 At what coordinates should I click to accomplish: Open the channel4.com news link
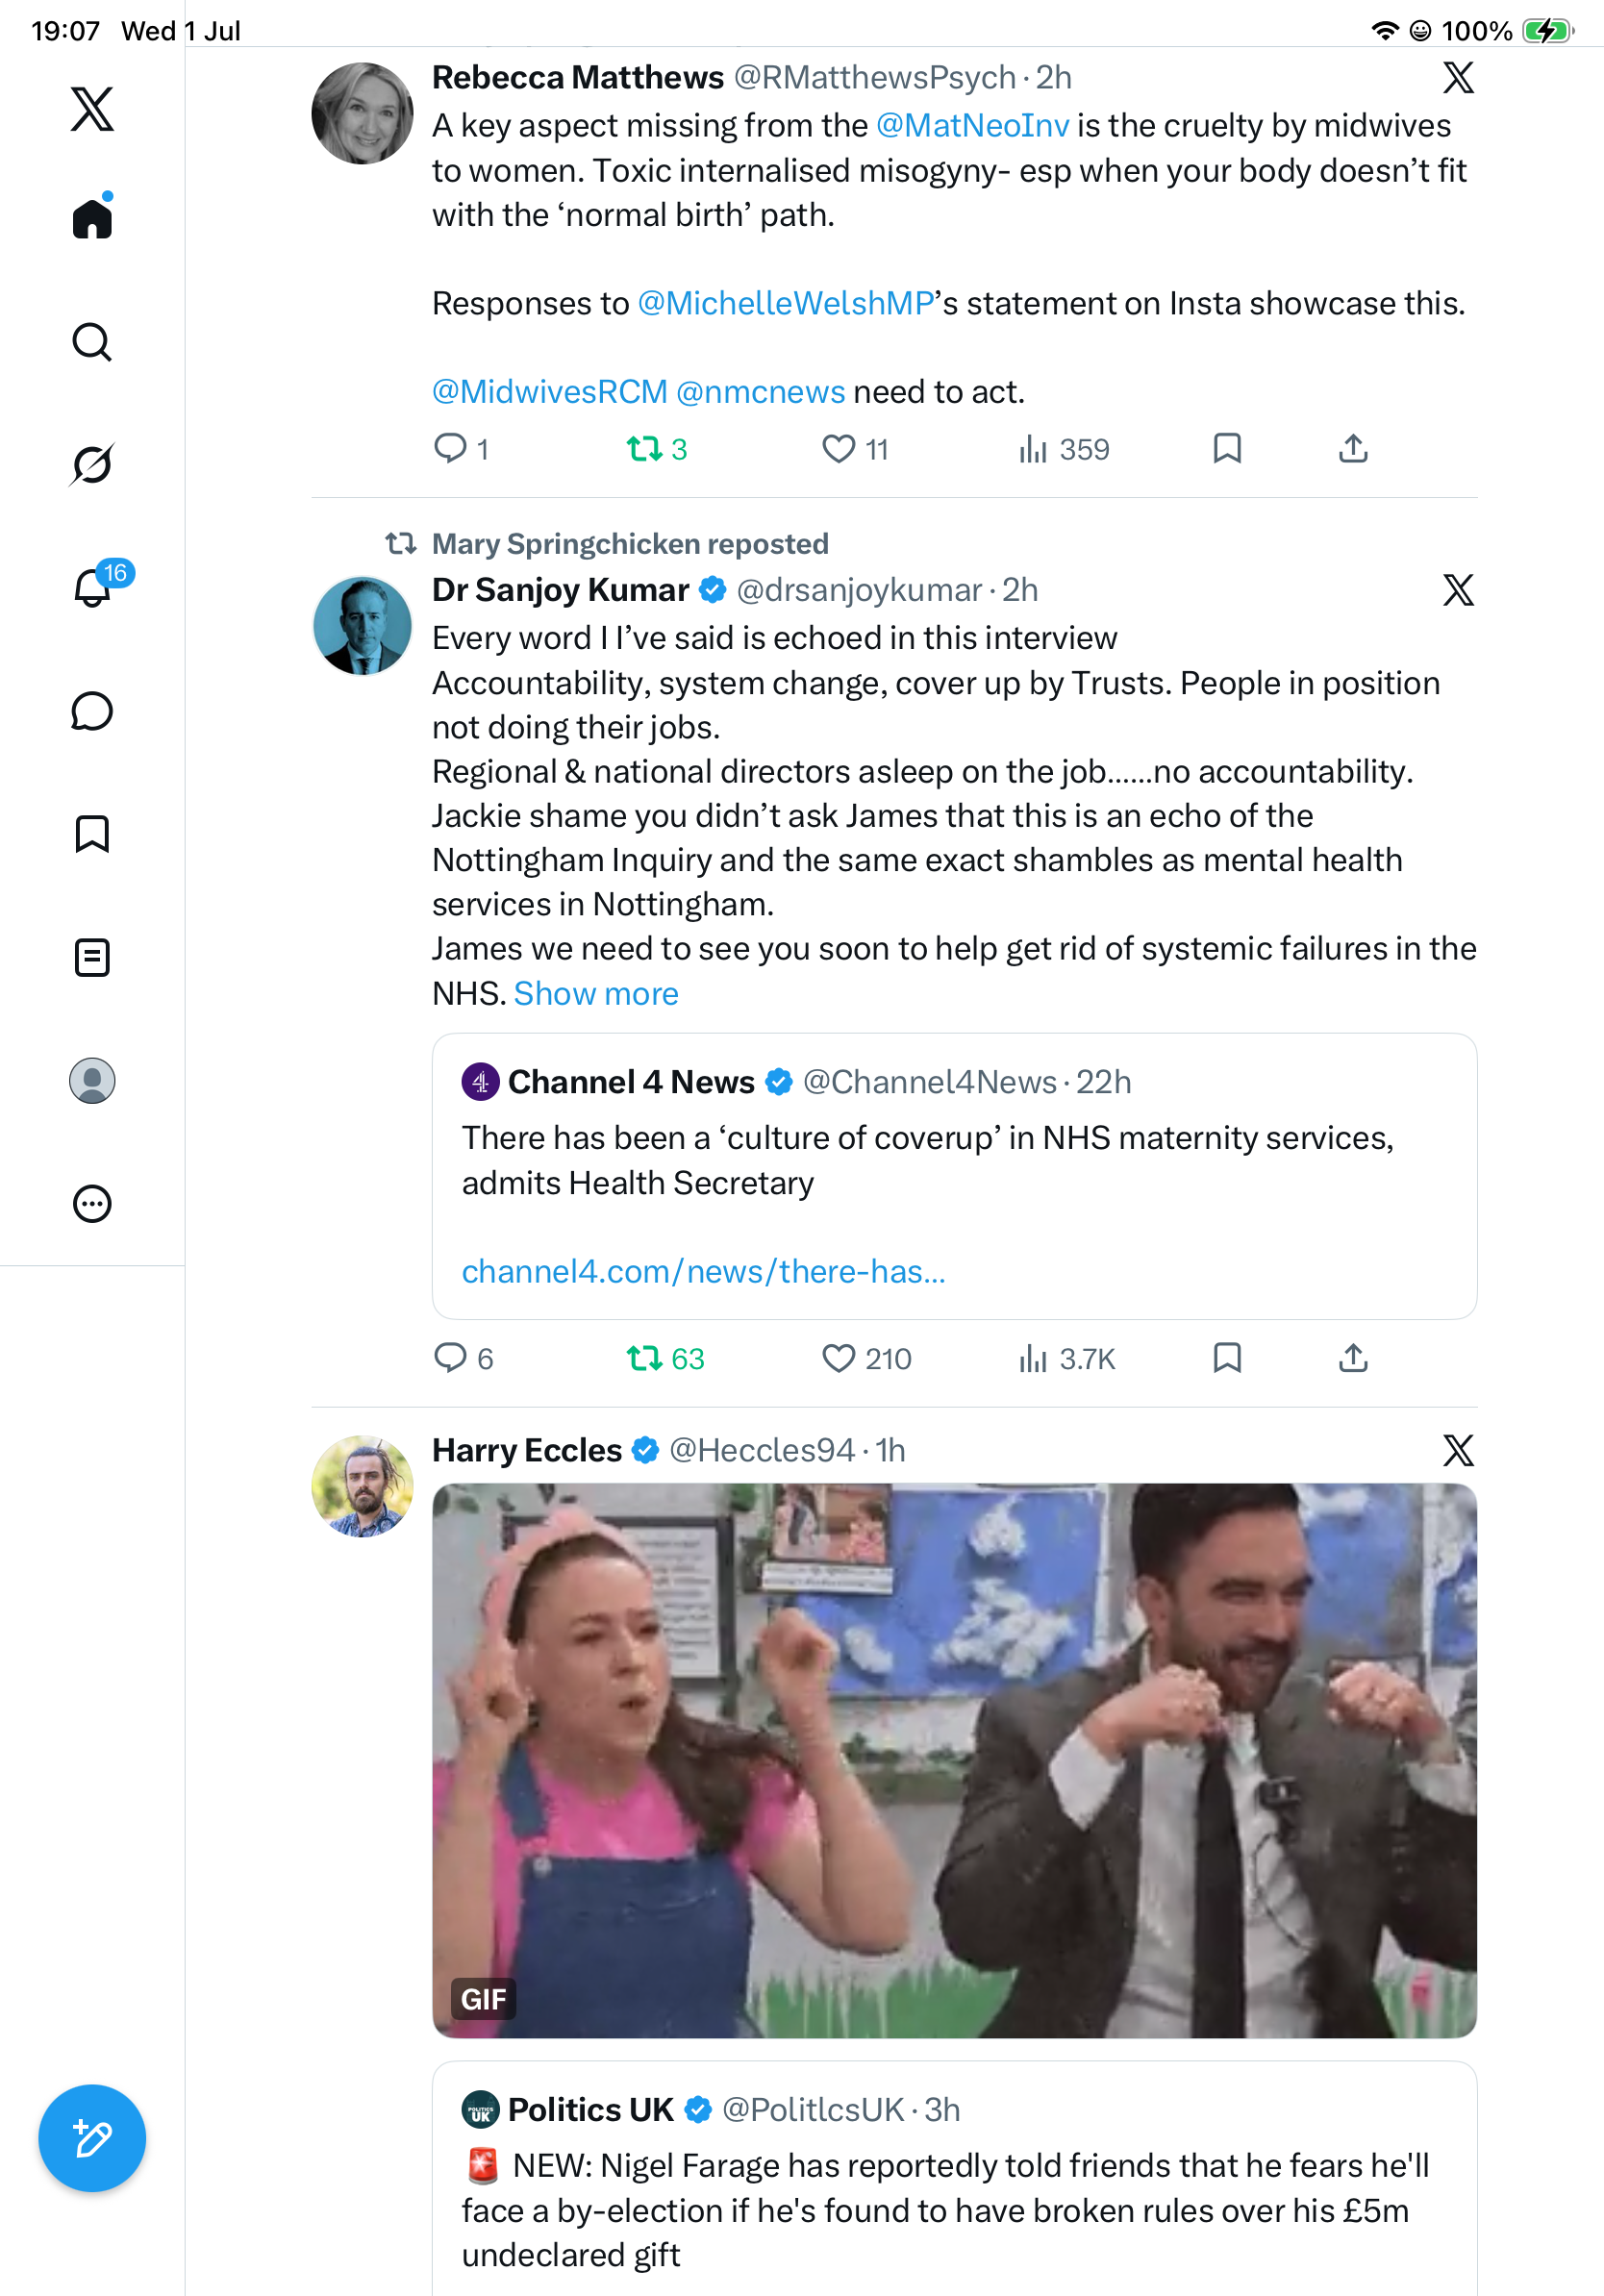703,1271
